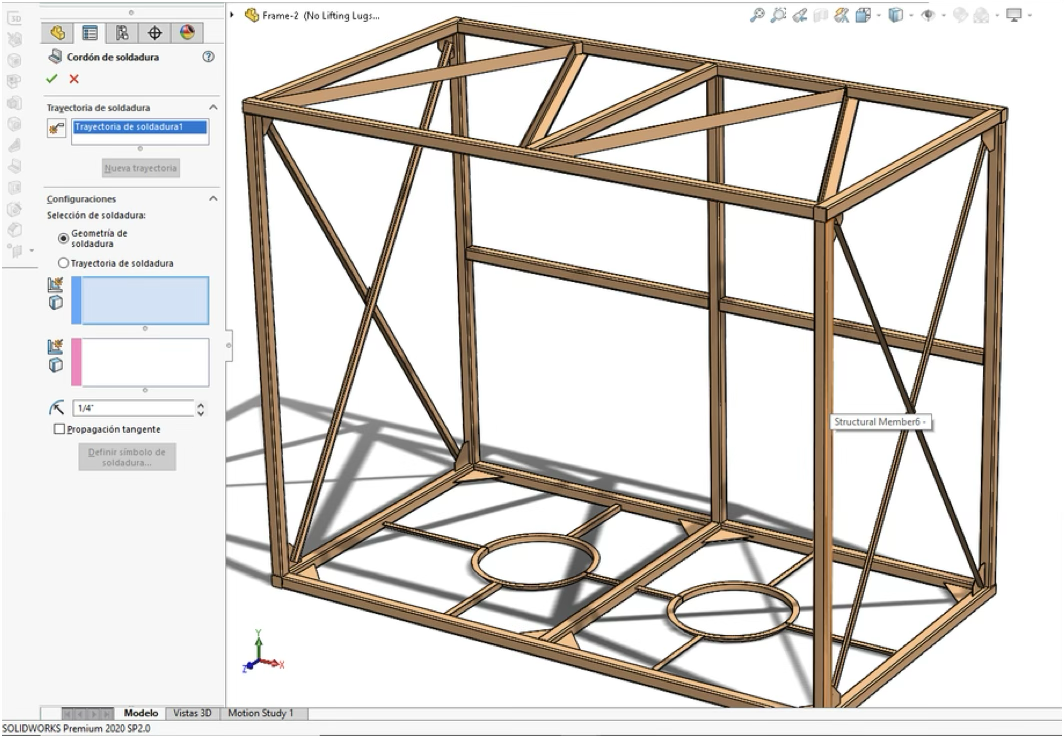Expand the Frame-2 flyout tree arrow
1064x738 pixels.
[x=232, y=15]
